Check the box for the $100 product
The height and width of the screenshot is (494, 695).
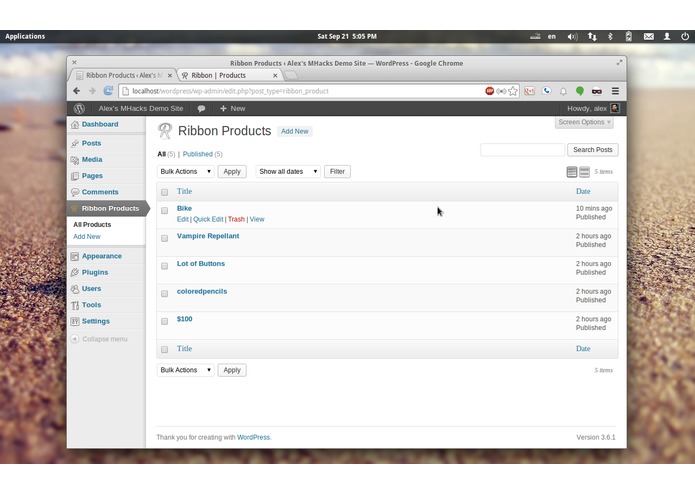point(164,321)
